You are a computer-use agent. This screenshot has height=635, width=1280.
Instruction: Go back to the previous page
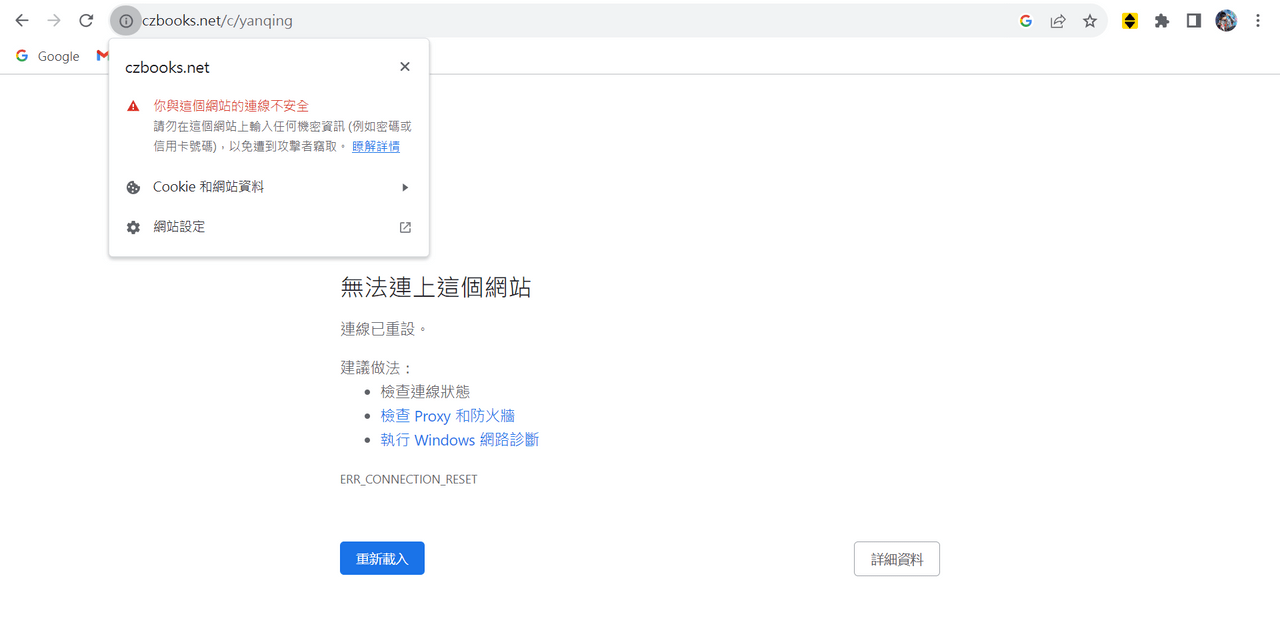tap(22, 20)
